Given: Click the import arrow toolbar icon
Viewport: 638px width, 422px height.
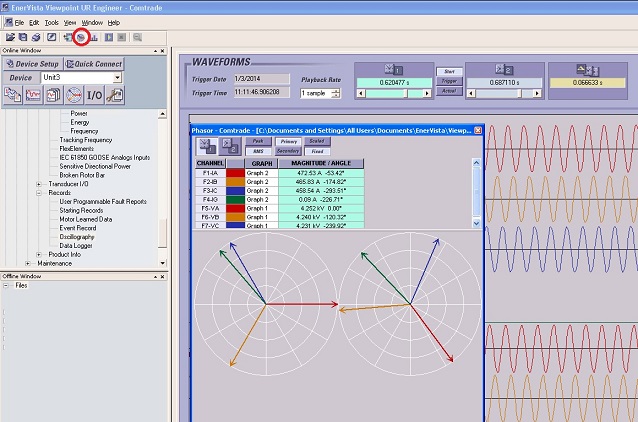Looking at the screenshot, I should 68,37.
